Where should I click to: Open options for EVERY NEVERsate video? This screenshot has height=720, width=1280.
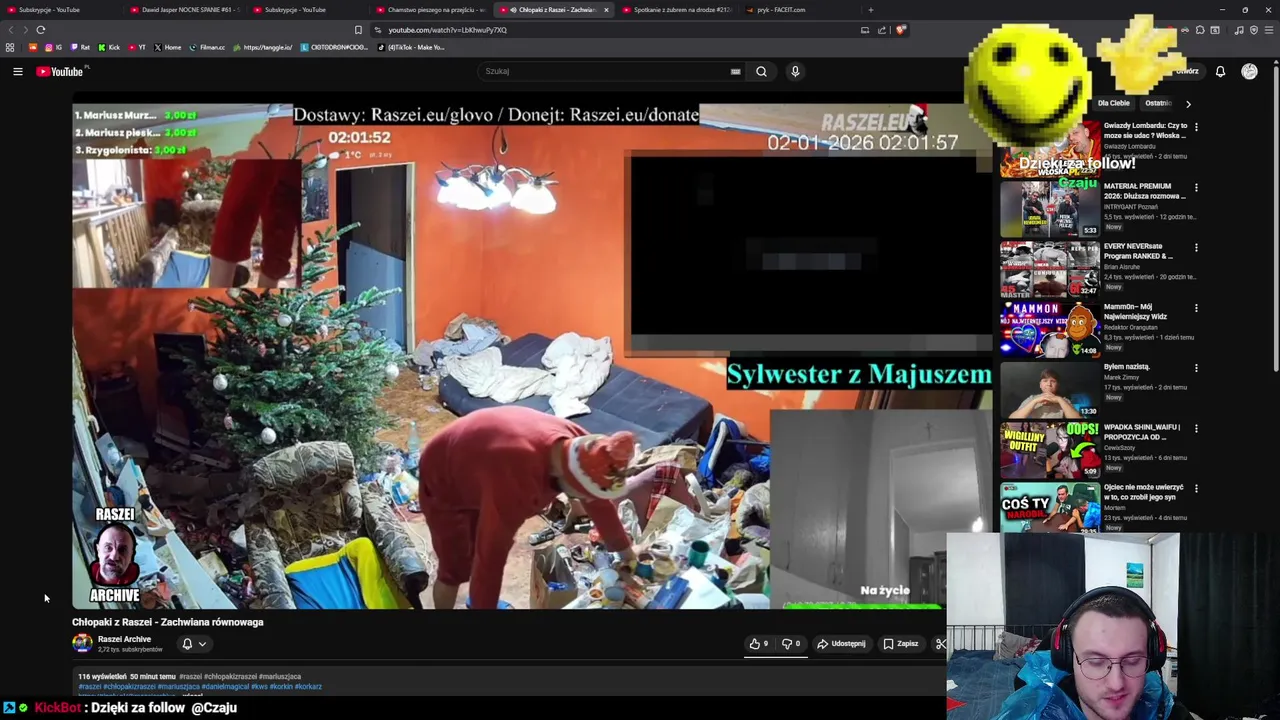click(x=1196, y=247)
